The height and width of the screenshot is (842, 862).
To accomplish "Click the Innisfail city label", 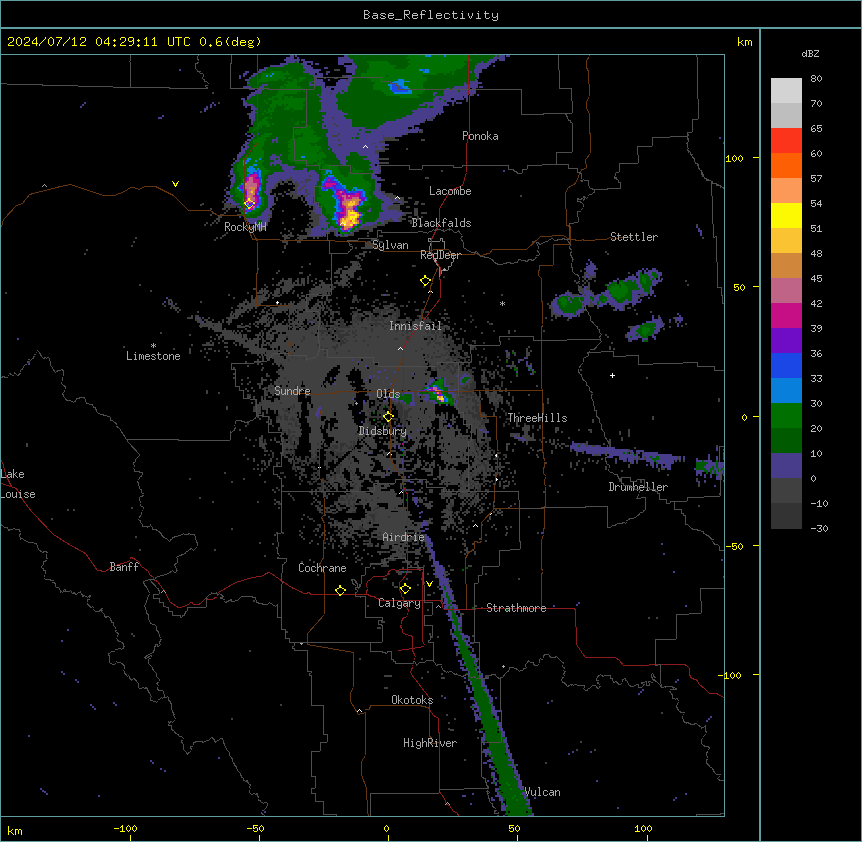I will pyautogui.click(x=415, y=326).
